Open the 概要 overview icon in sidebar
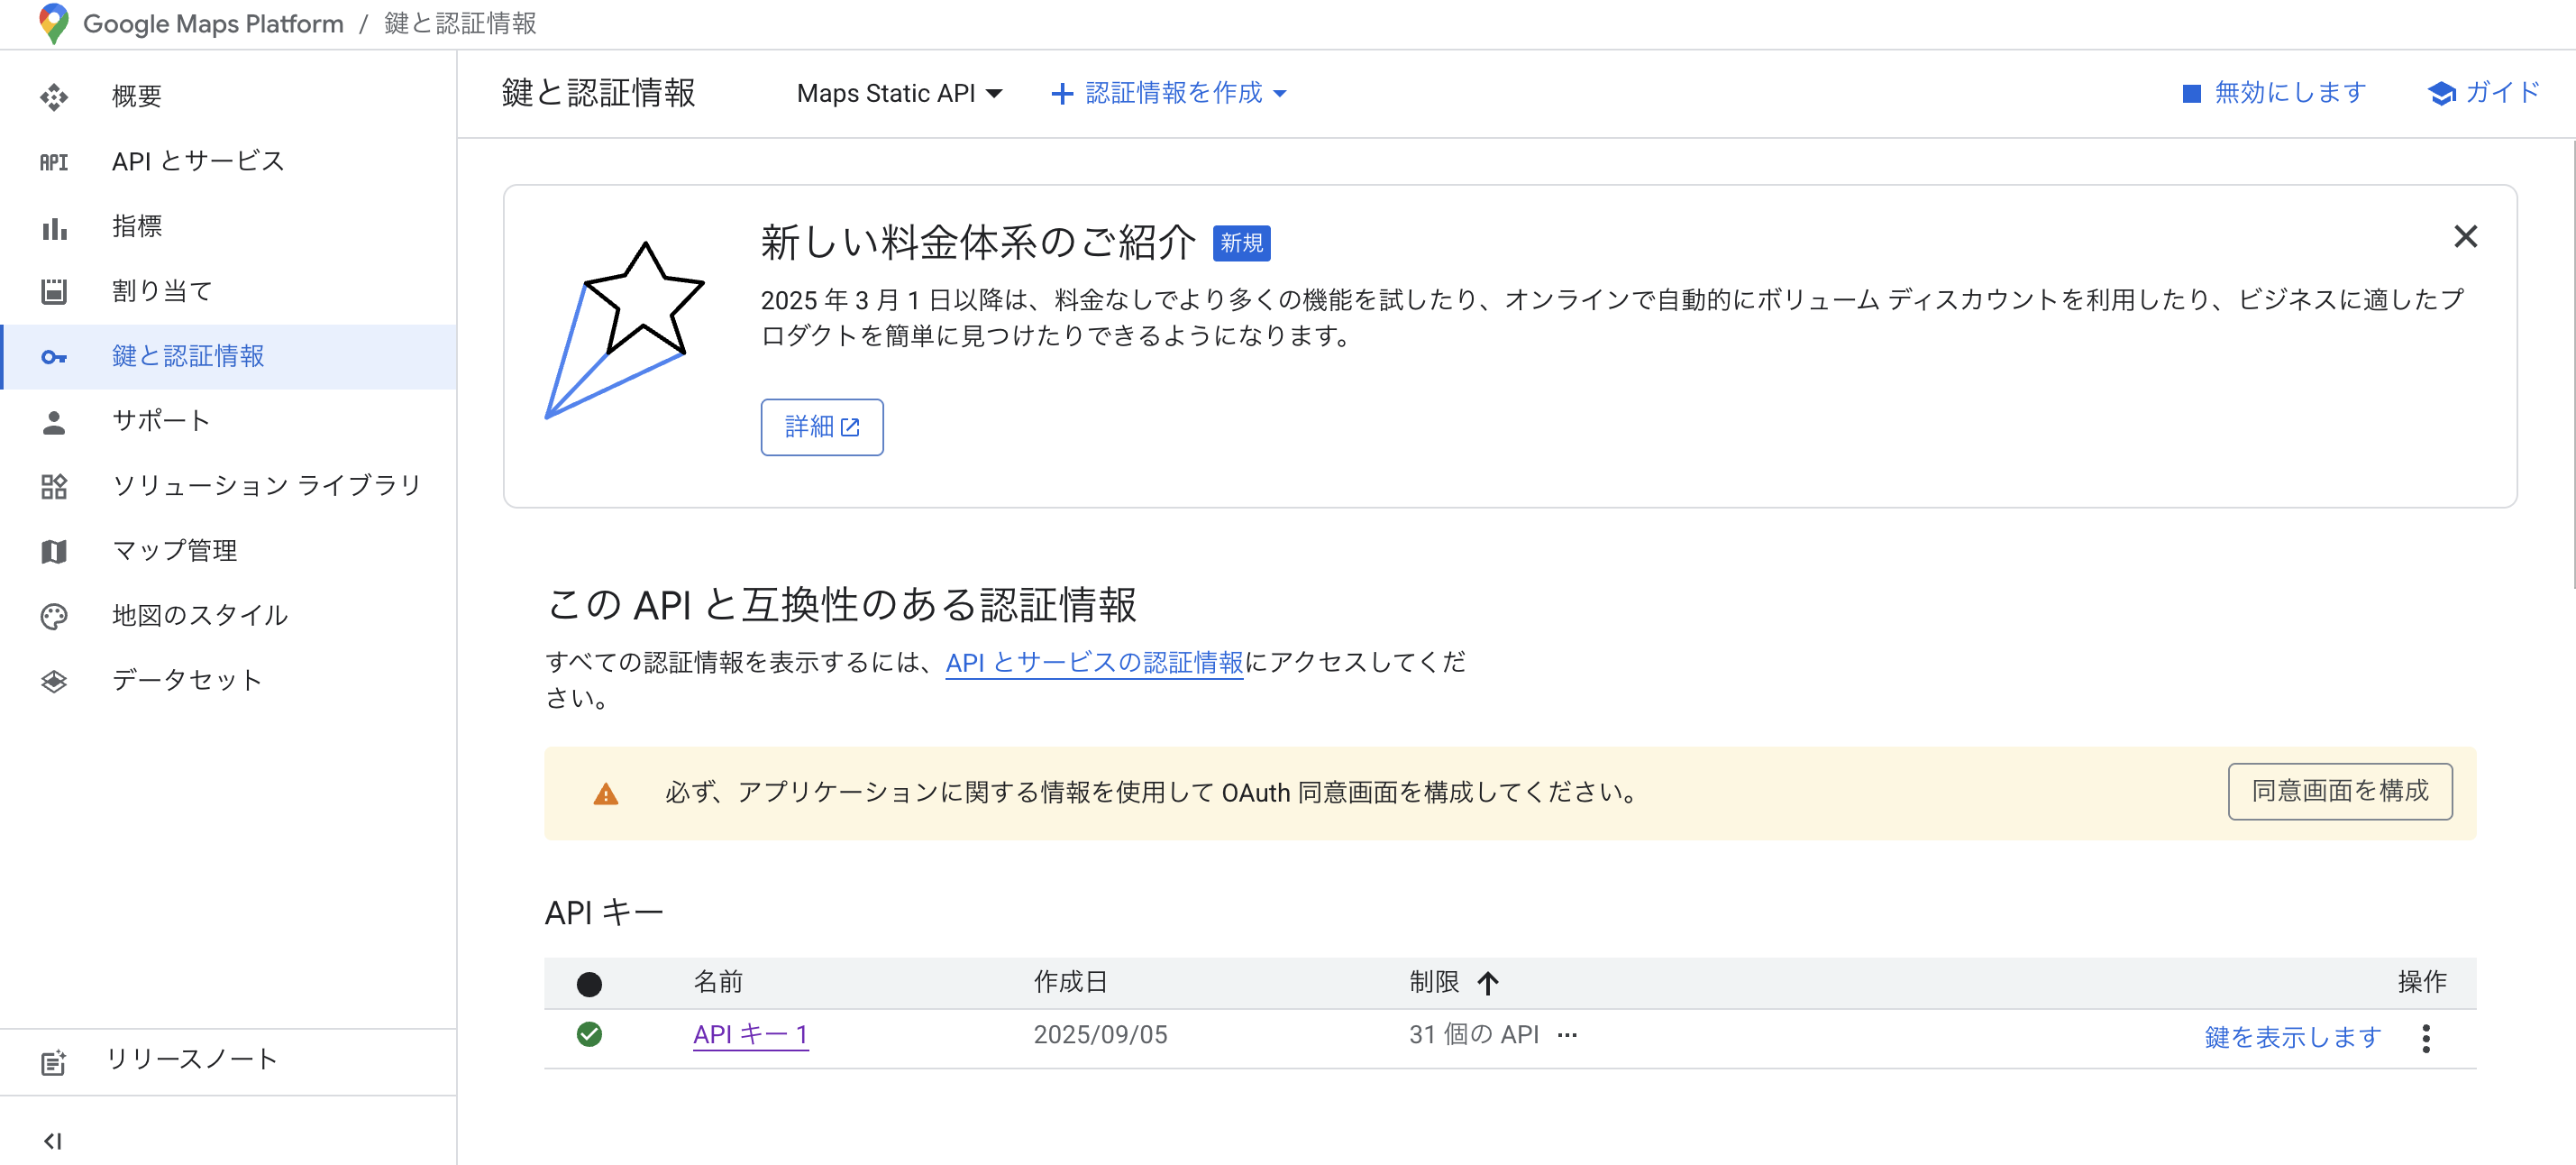2576x1165 pixels. tap(53, 96)
